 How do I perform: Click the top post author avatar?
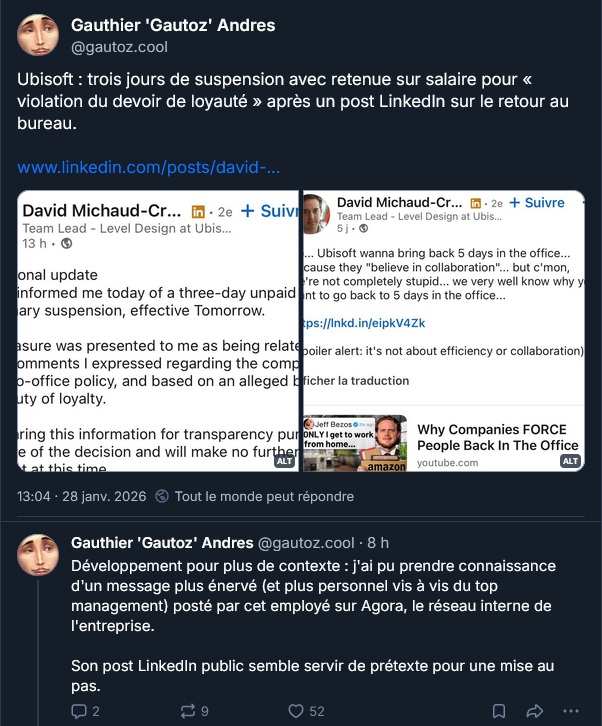pos(39,35)
